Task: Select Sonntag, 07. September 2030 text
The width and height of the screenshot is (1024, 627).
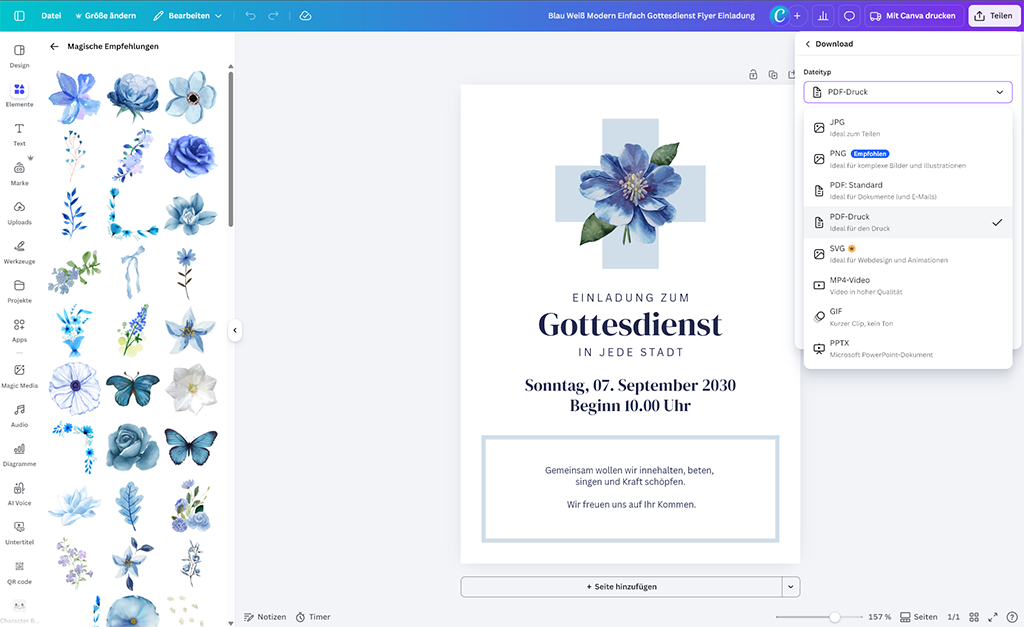Action: pos(630,385)
